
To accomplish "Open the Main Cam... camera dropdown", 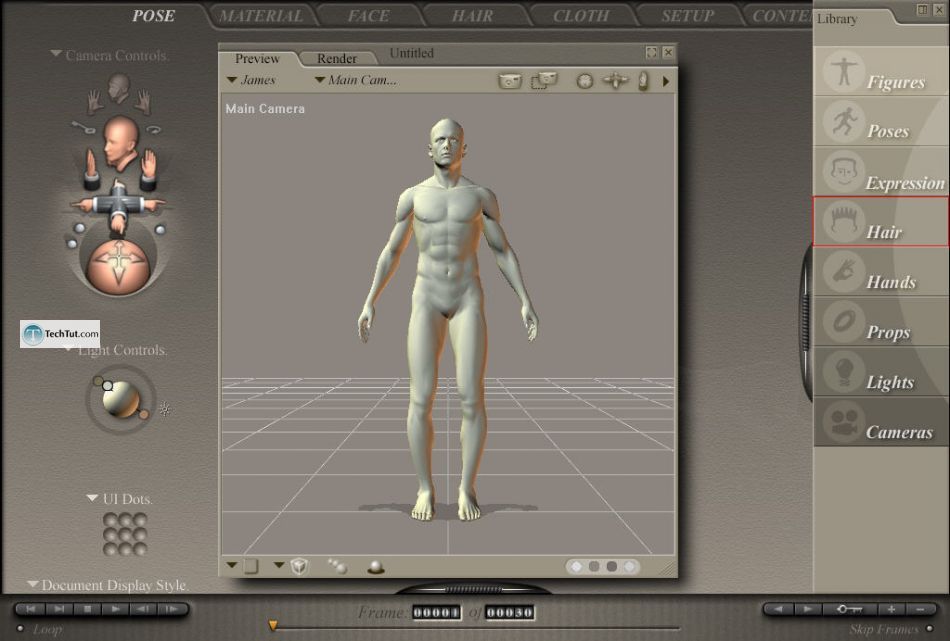I will (356, 80).
